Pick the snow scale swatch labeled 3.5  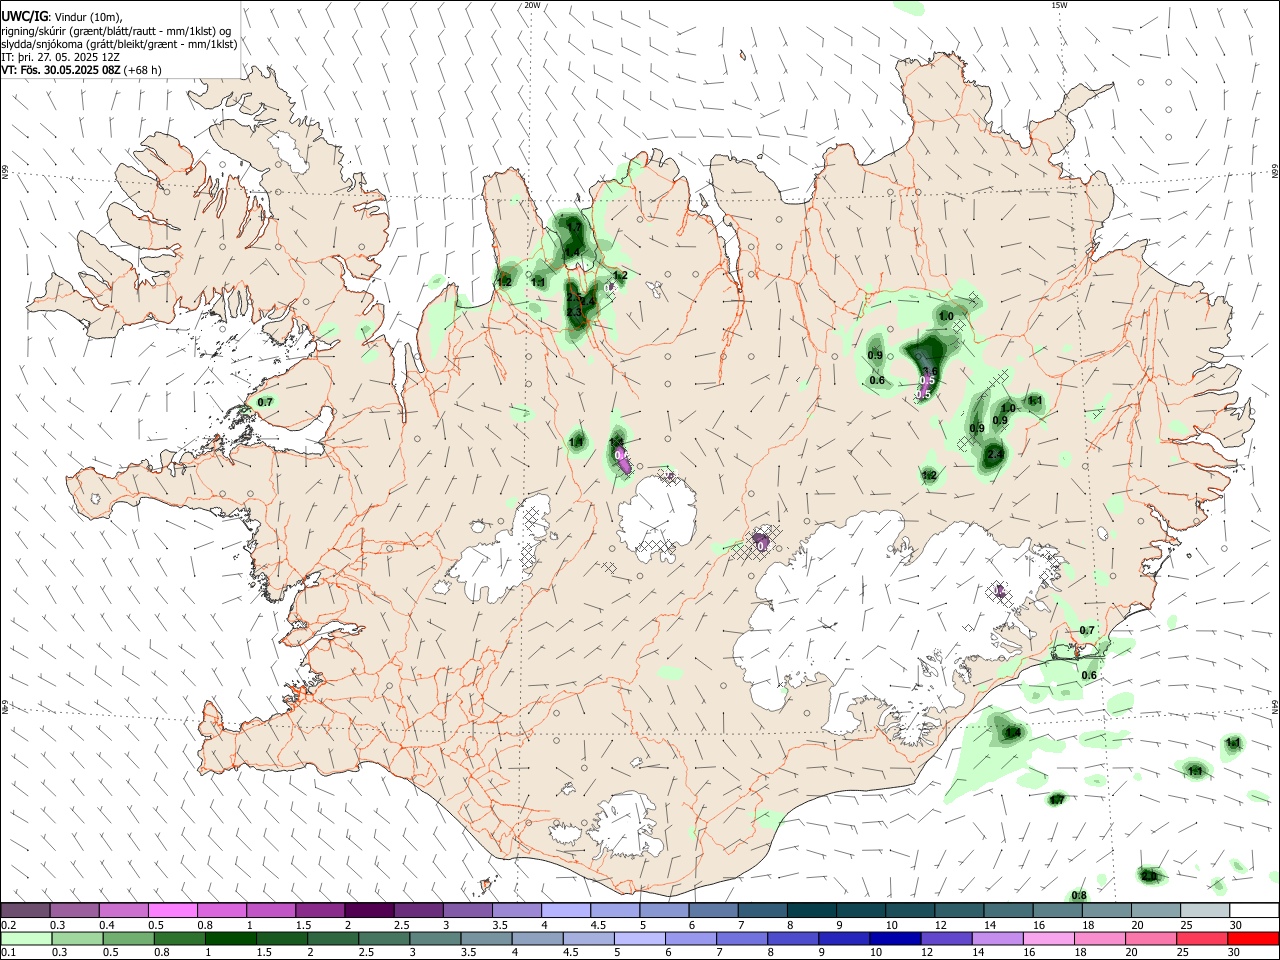click(x=516, y=910)
